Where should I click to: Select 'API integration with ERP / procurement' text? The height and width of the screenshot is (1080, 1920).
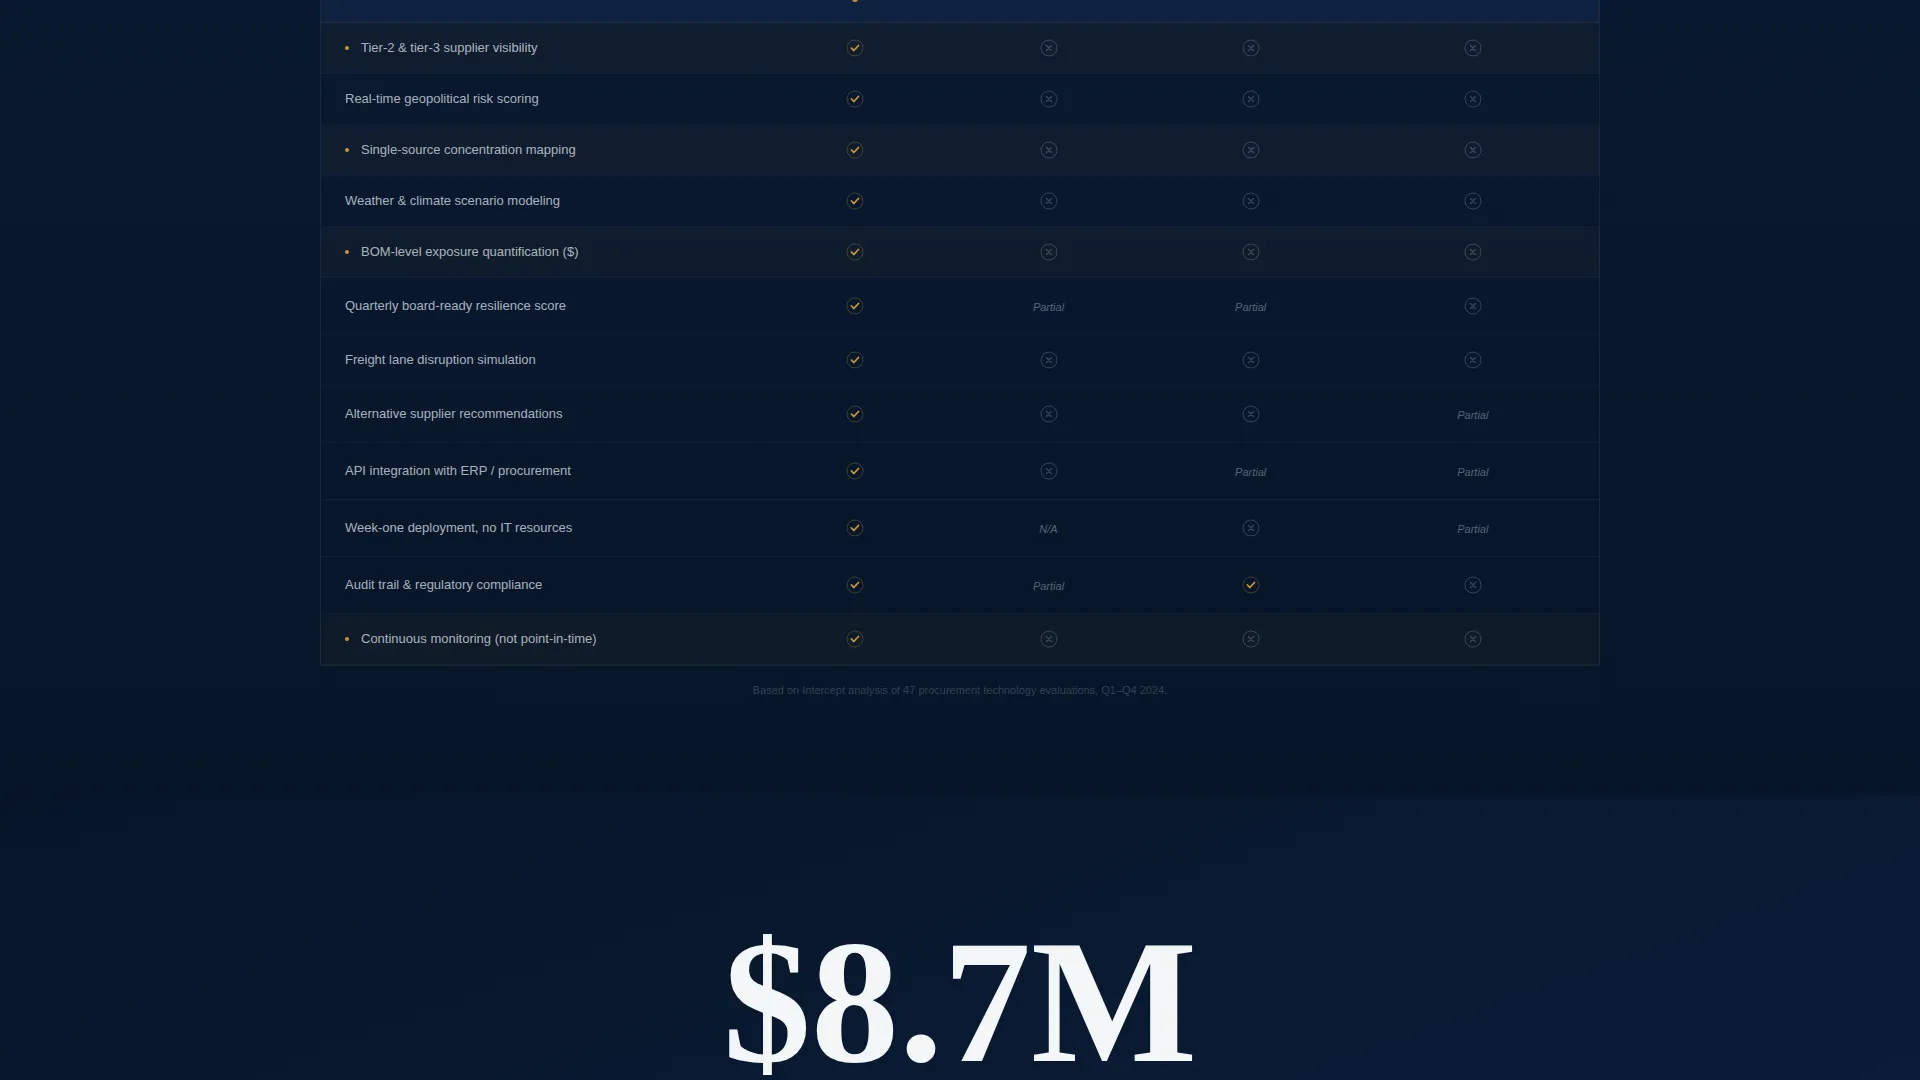[458, 471]
